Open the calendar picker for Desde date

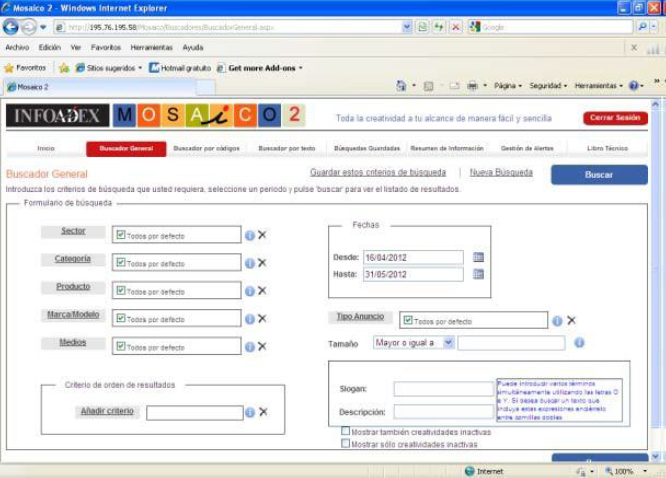(478, 257)
